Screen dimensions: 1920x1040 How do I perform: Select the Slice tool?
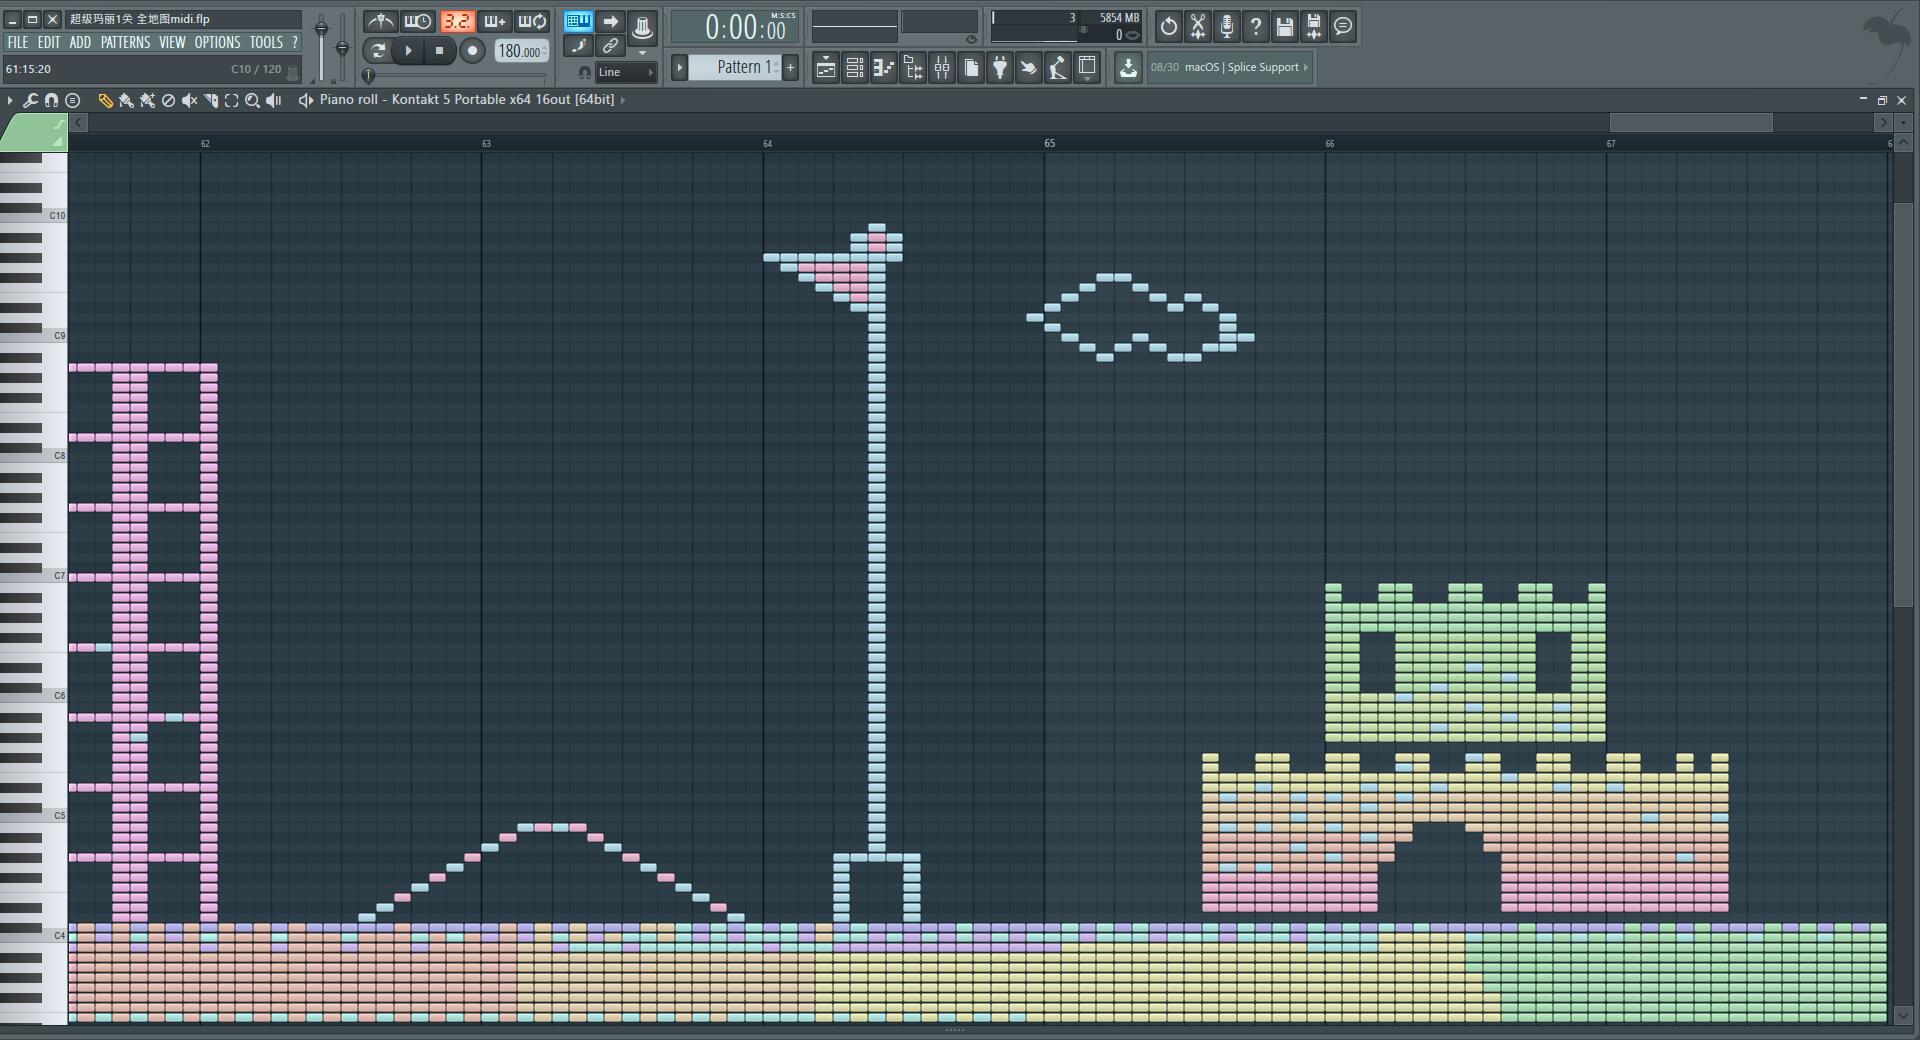click(210, 100)
